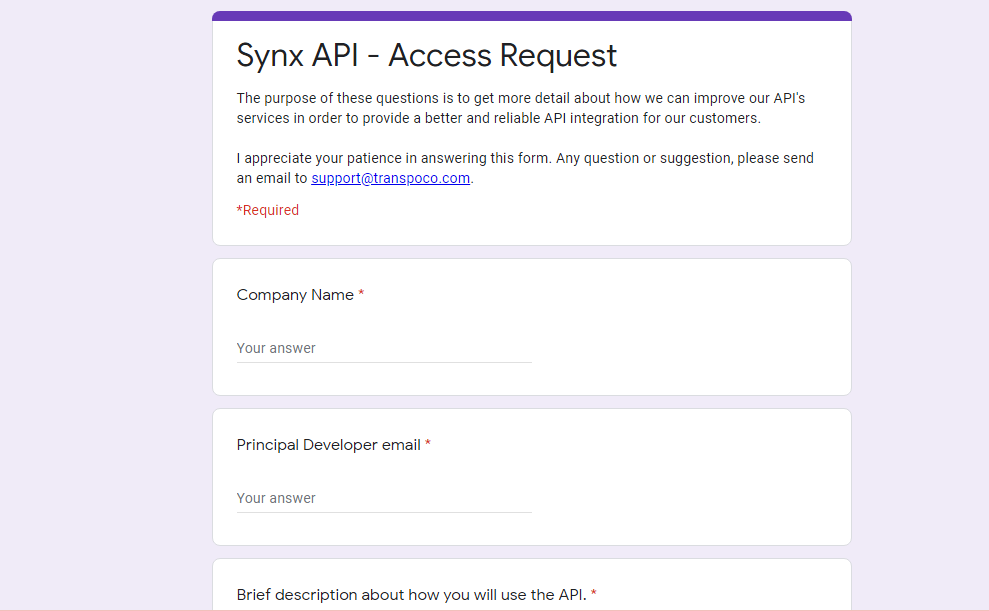Click the asterisk beside Principal Developer email
Screen dimensions: 989x611
428,443
